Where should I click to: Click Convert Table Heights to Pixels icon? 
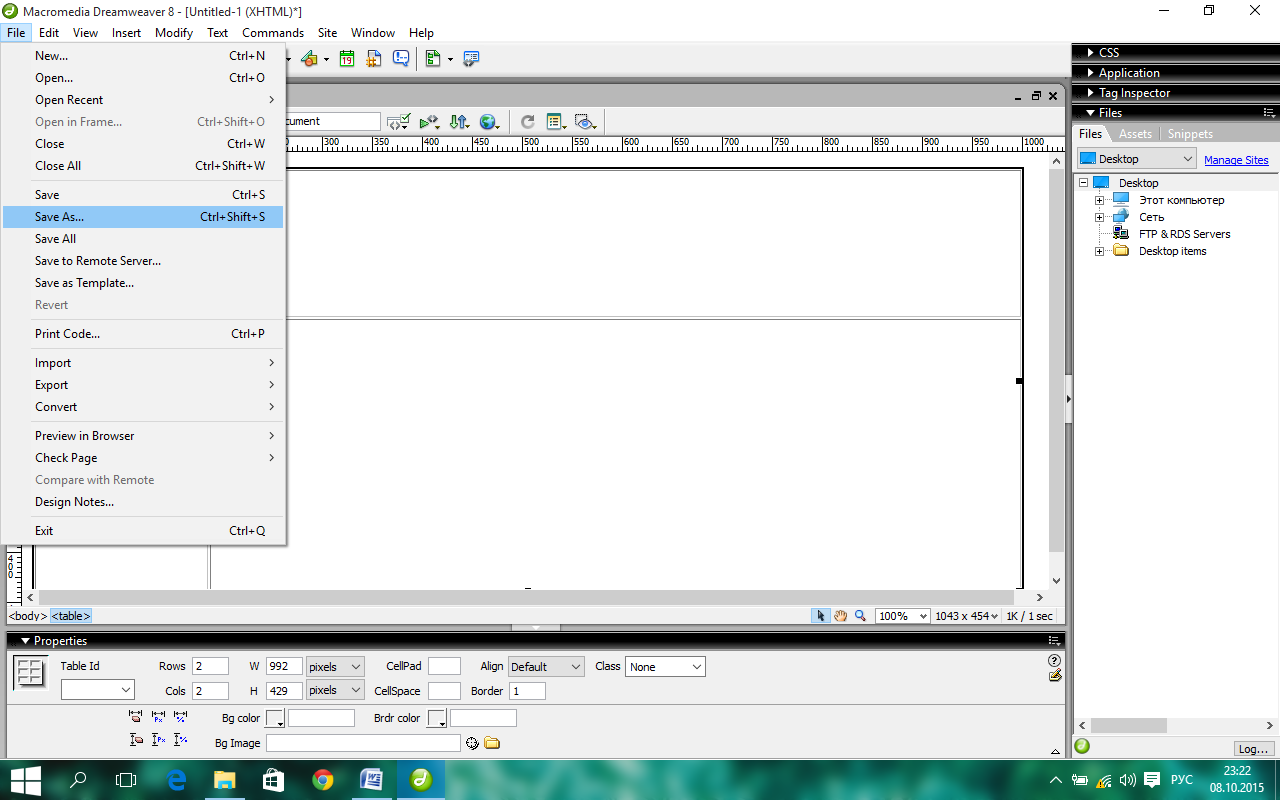(158, 740)
